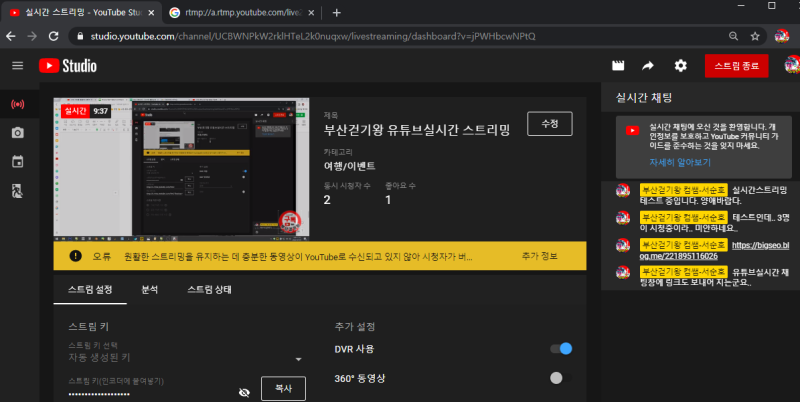Disable the DVR 사용 toggle
The image size is (800, 402).
coord(561,349)
